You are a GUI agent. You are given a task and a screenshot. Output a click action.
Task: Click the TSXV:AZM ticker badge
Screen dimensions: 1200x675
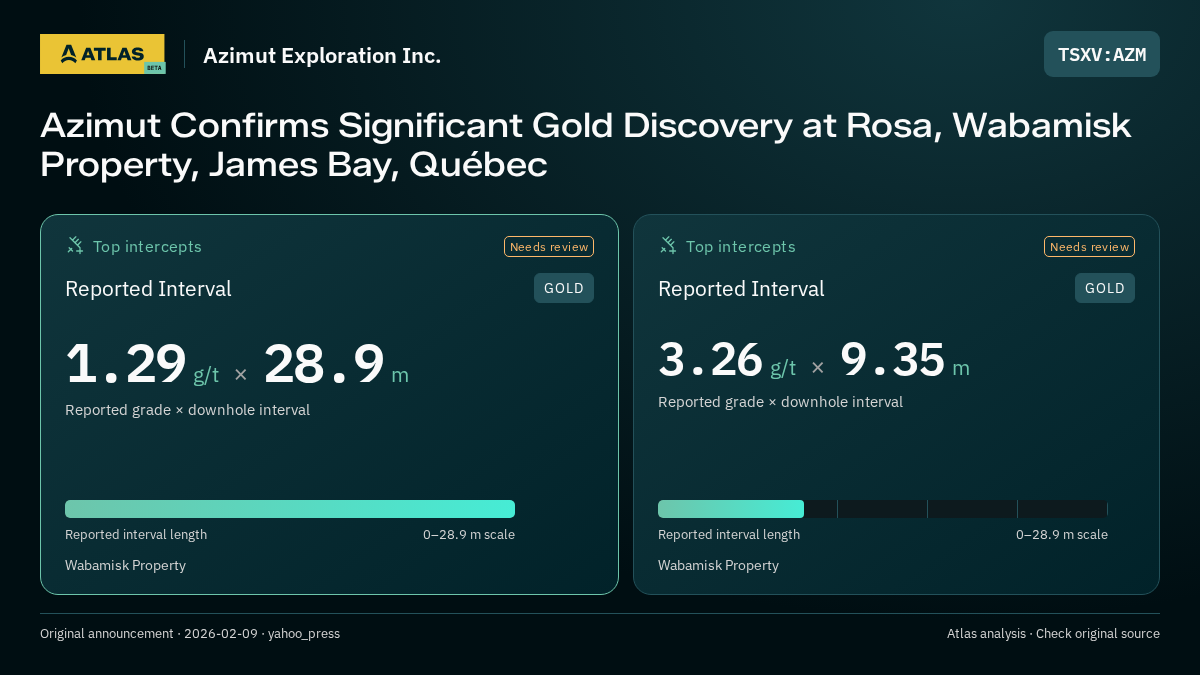click(1102, 54)
